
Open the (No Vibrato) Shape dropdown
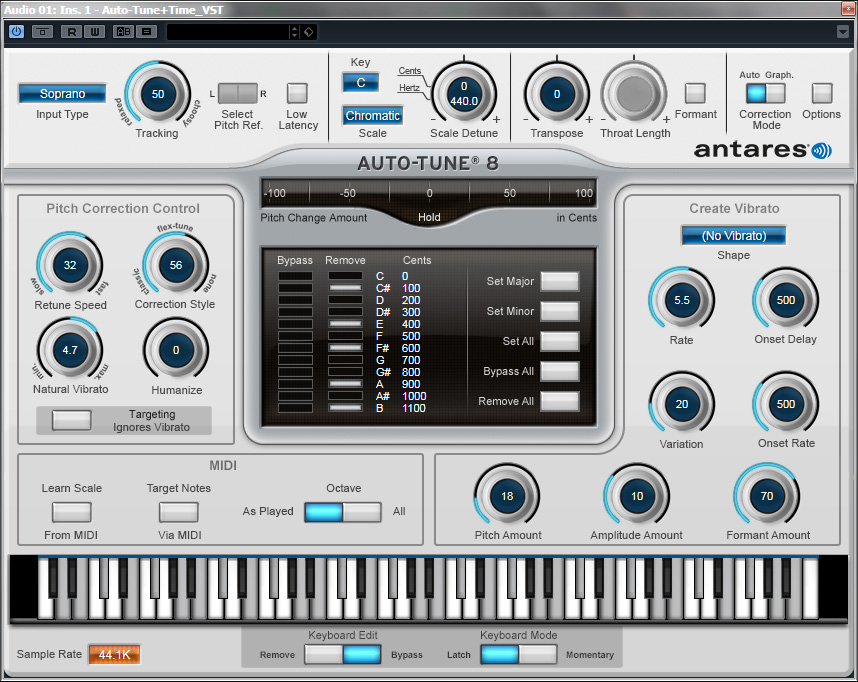click(733, 236)
